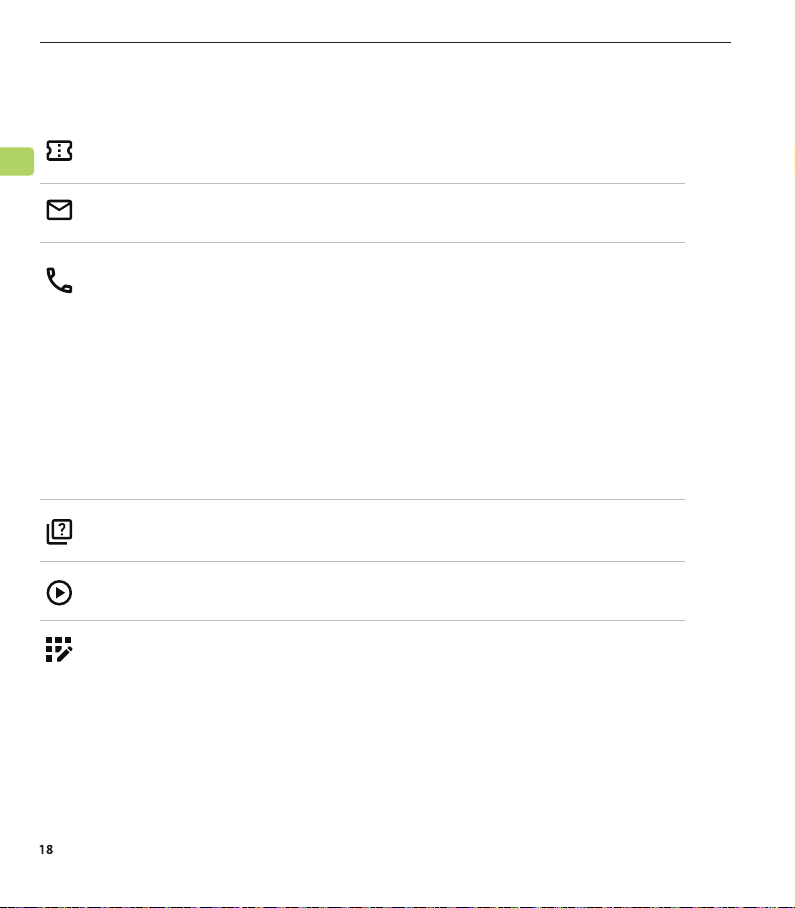Select the grid with pencil icon
Viewport: 795px width, 908px height.
pyautogui.click(x=59, y=649)
